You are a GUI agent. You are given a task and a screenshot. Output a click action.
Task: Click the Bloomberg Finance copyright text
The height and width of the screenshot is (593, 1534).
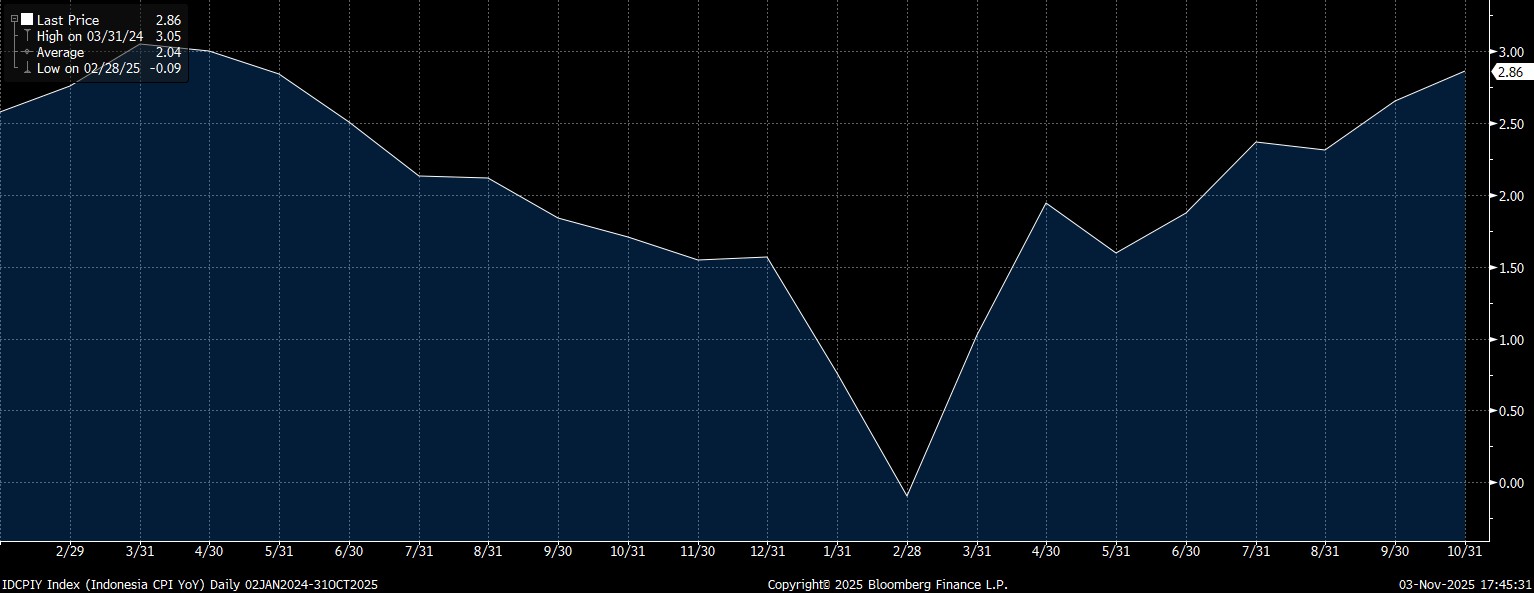pos(887,584)
